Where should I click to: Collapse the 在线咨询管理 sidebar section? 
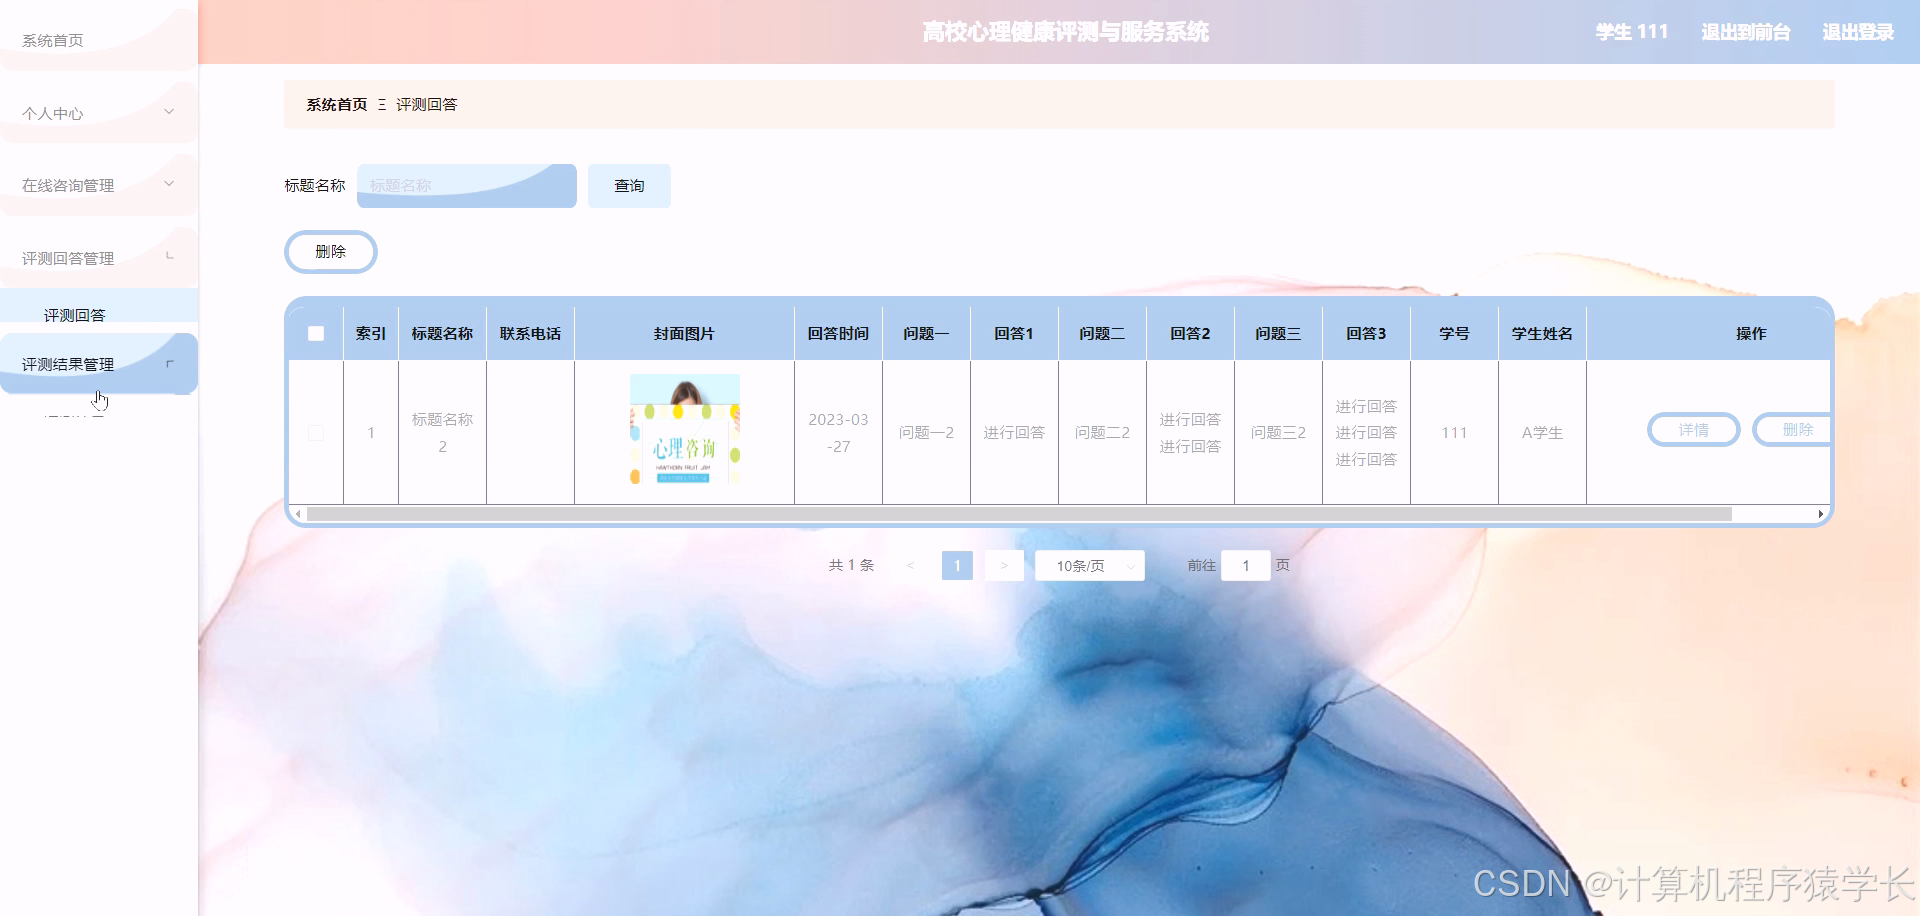[97, 184]
